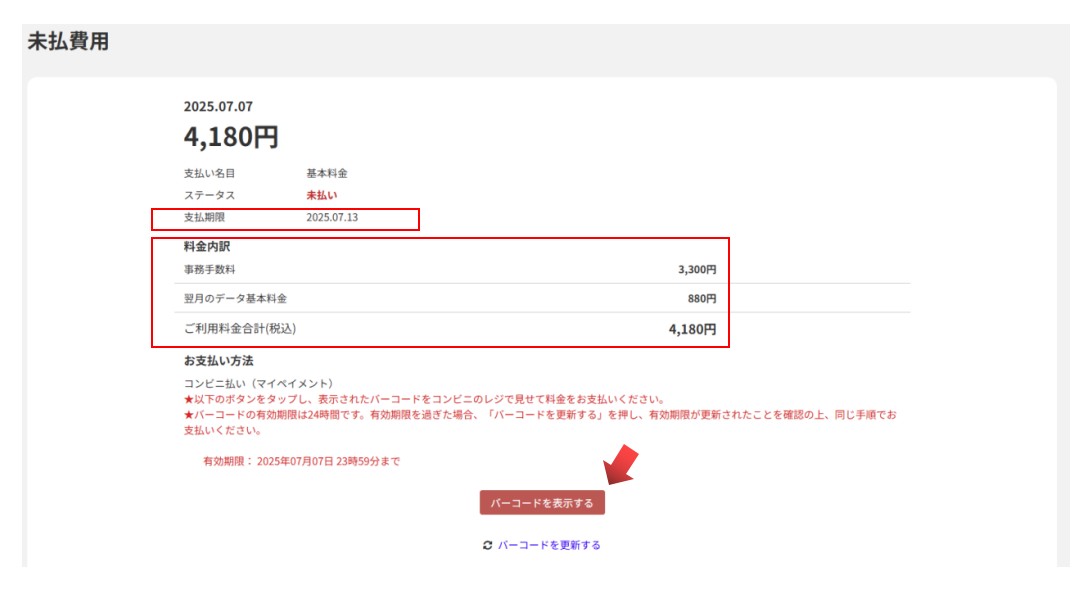Select the 880円 amount
Viewport: 1077px width, 590px height.
point(701,298)
